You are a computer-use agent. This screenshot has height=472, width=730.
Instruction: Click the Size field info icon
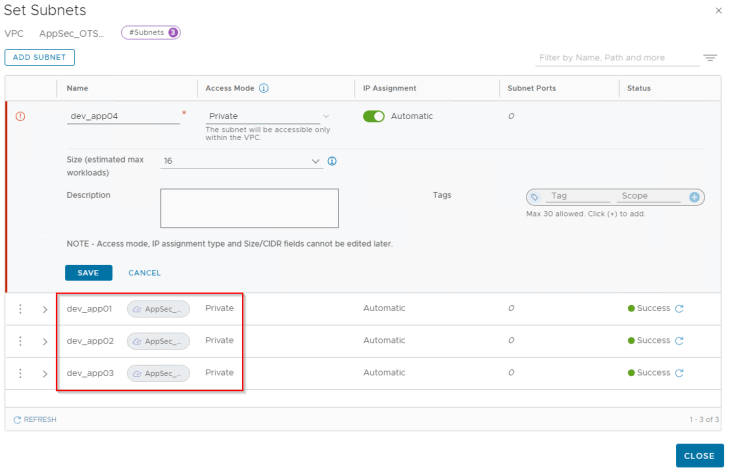pyautogui.click(x=332, y=161)
